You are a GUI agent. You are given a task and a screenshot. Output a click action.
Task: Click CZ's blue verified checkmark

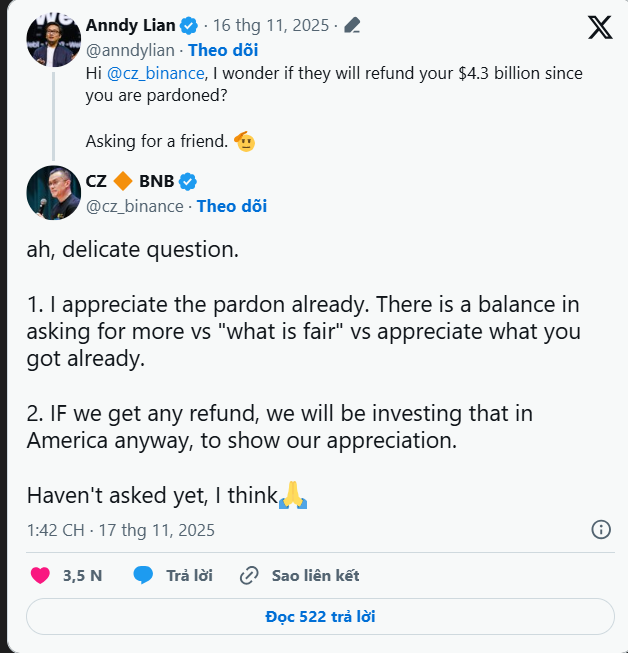click(188, 181)
